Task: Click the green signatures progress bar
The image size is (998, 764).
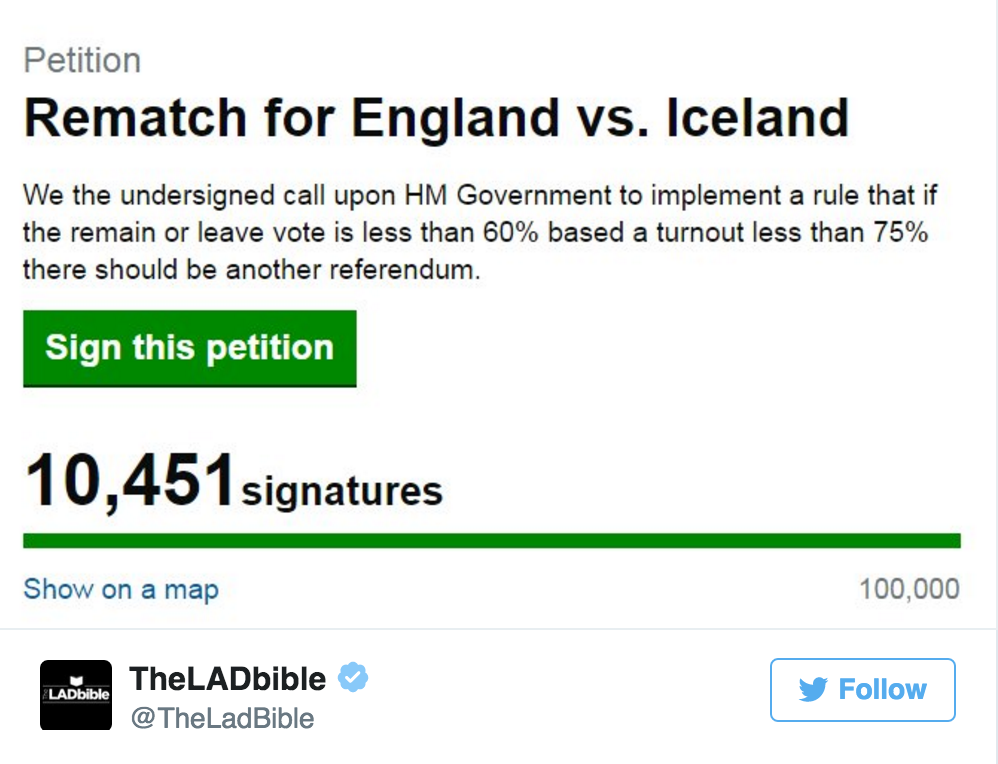Action: coord(491,541)
